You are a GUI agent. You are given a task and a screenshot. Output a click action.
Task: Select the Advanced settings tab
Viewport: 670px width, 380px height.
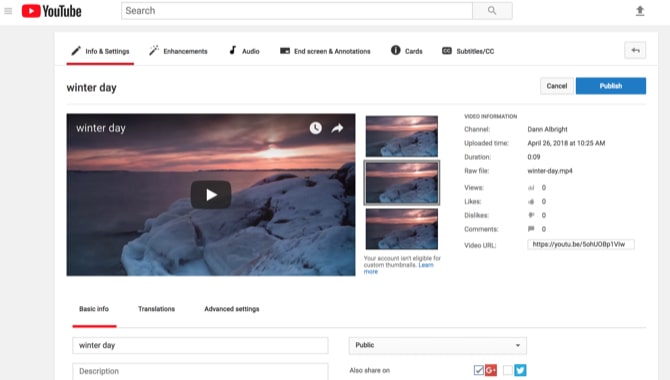tap(232, 309)
